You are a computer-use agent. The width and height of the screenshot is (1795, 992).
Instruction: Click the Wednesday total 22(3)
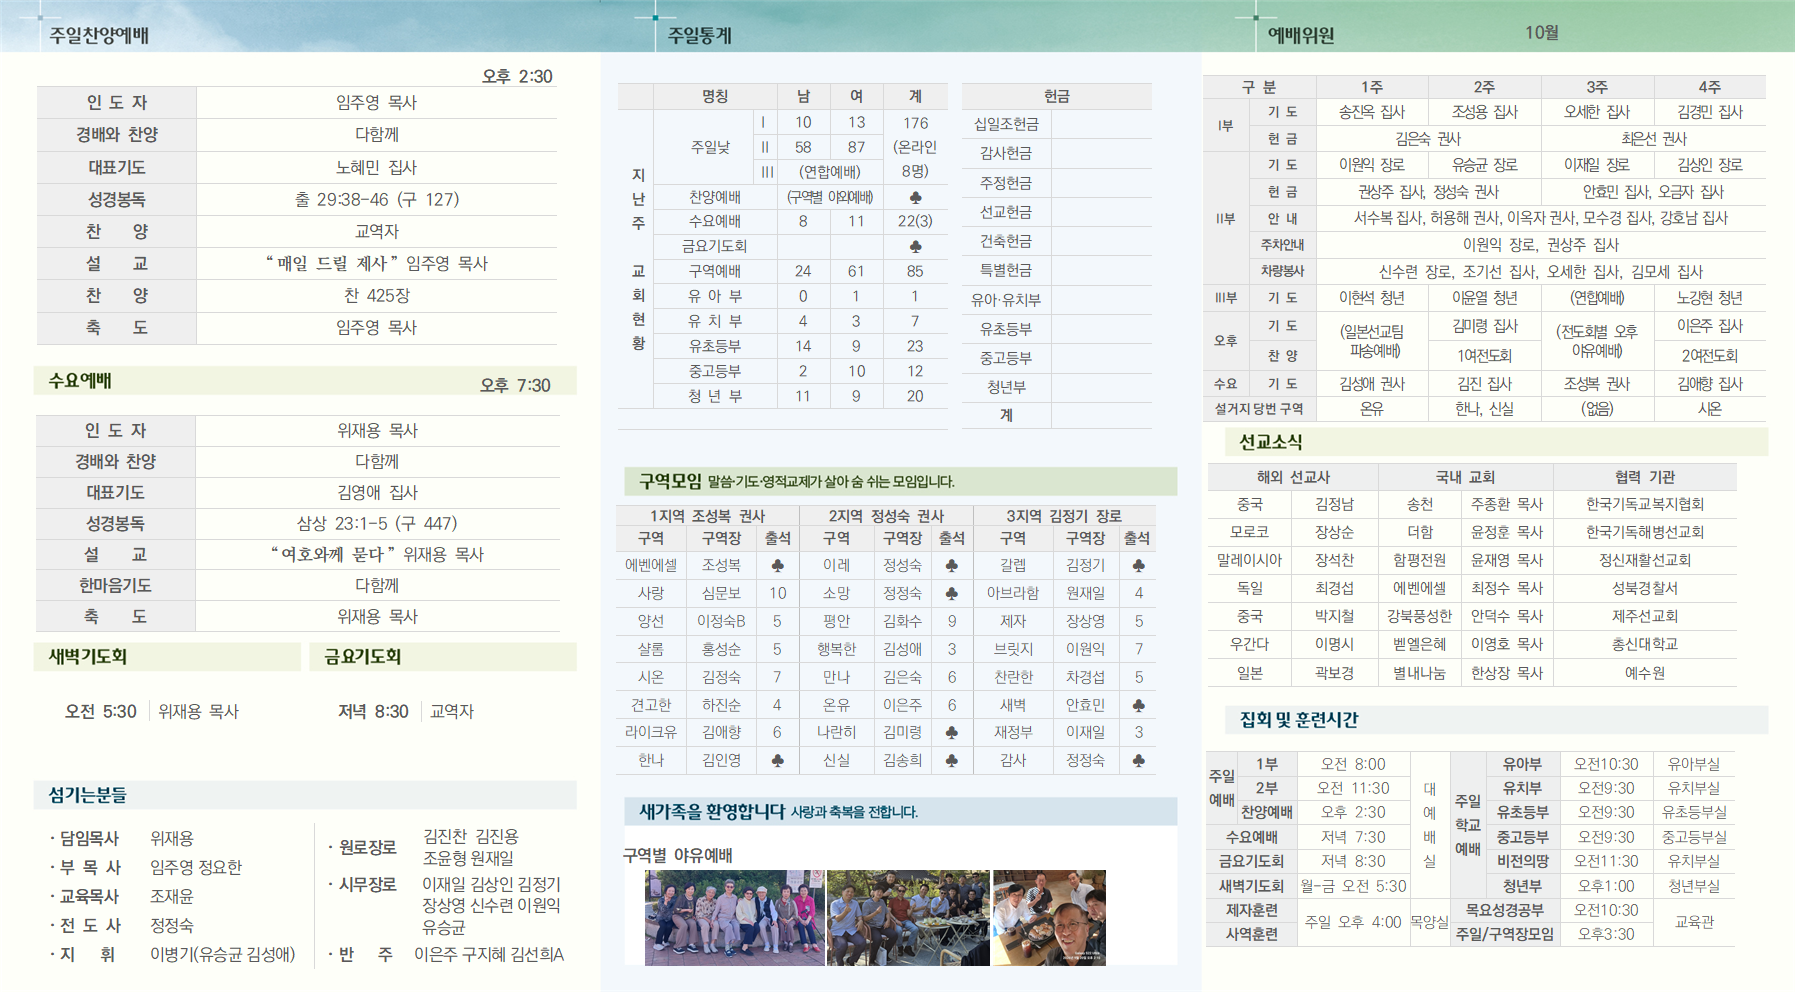(915, 221)
